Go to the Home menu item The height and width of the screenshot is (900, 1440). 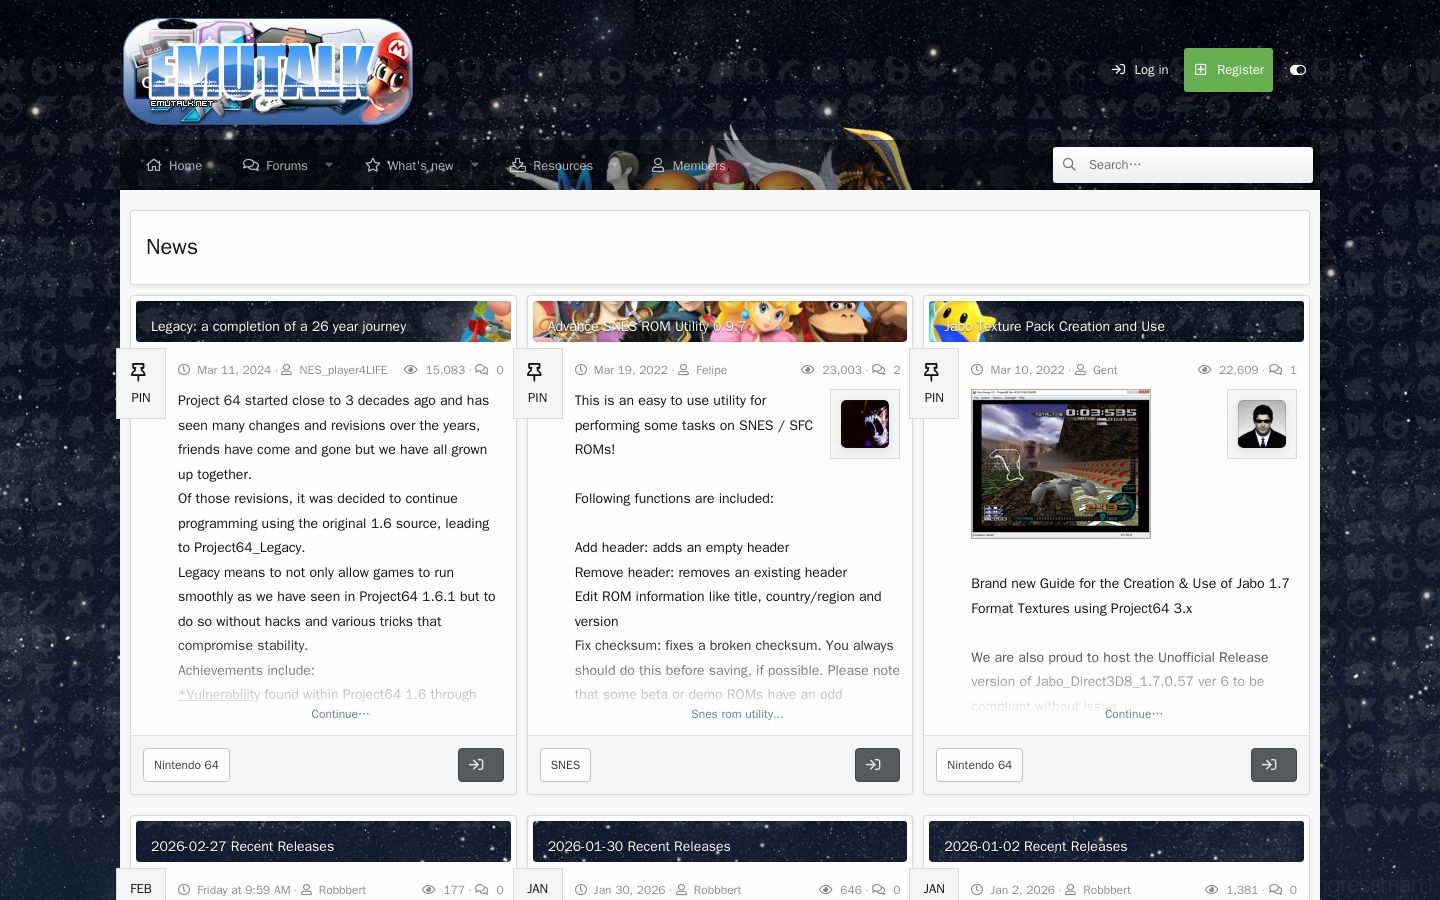[x=174, y=166]
